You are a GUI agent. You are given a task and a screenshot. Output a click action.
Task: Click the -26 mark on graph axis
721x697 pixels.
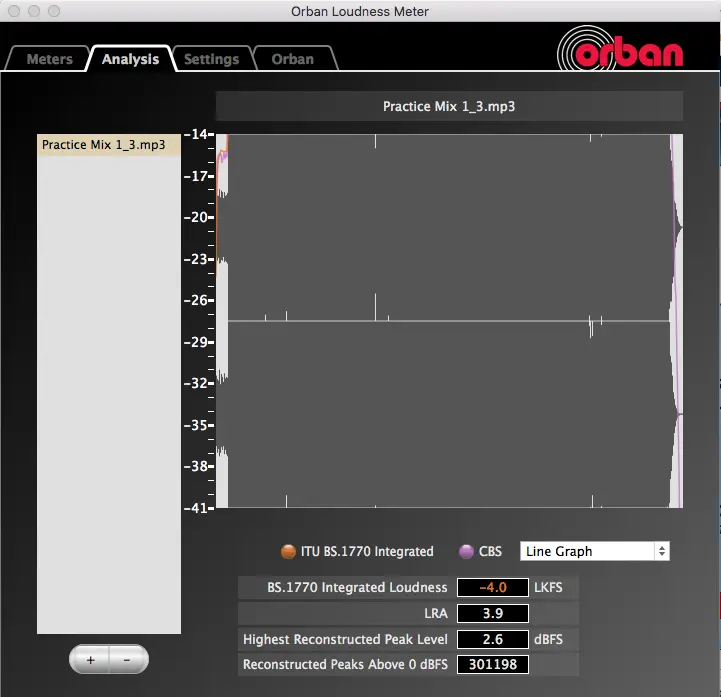coord(197,300)
